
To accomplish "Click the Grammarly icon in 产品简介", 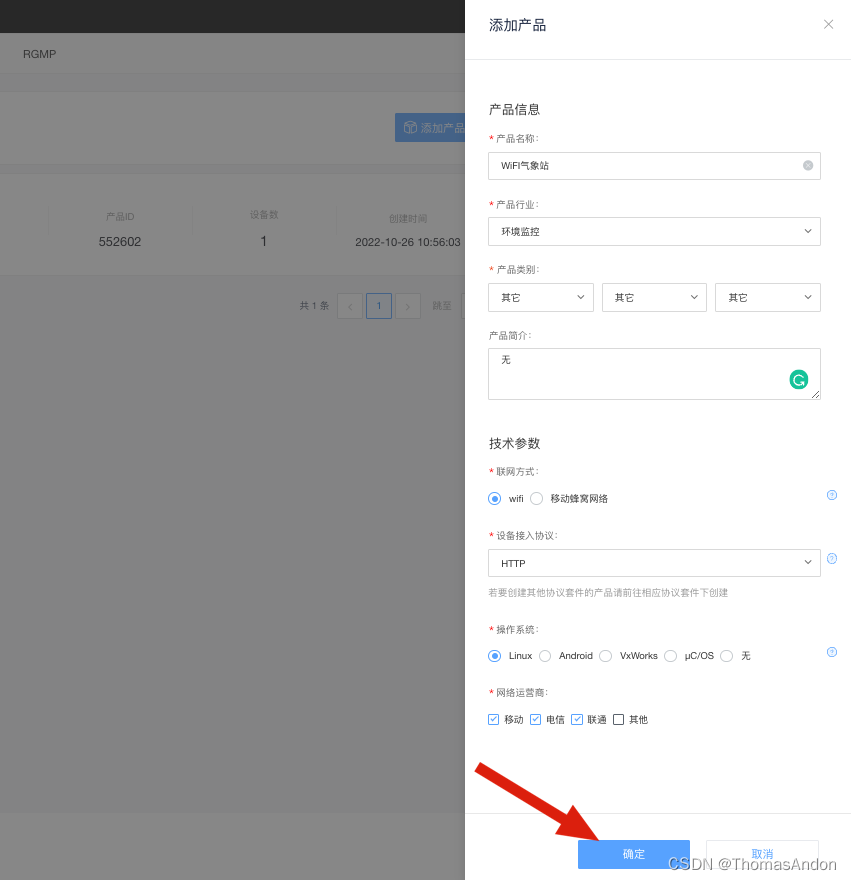I will (798, 380).
